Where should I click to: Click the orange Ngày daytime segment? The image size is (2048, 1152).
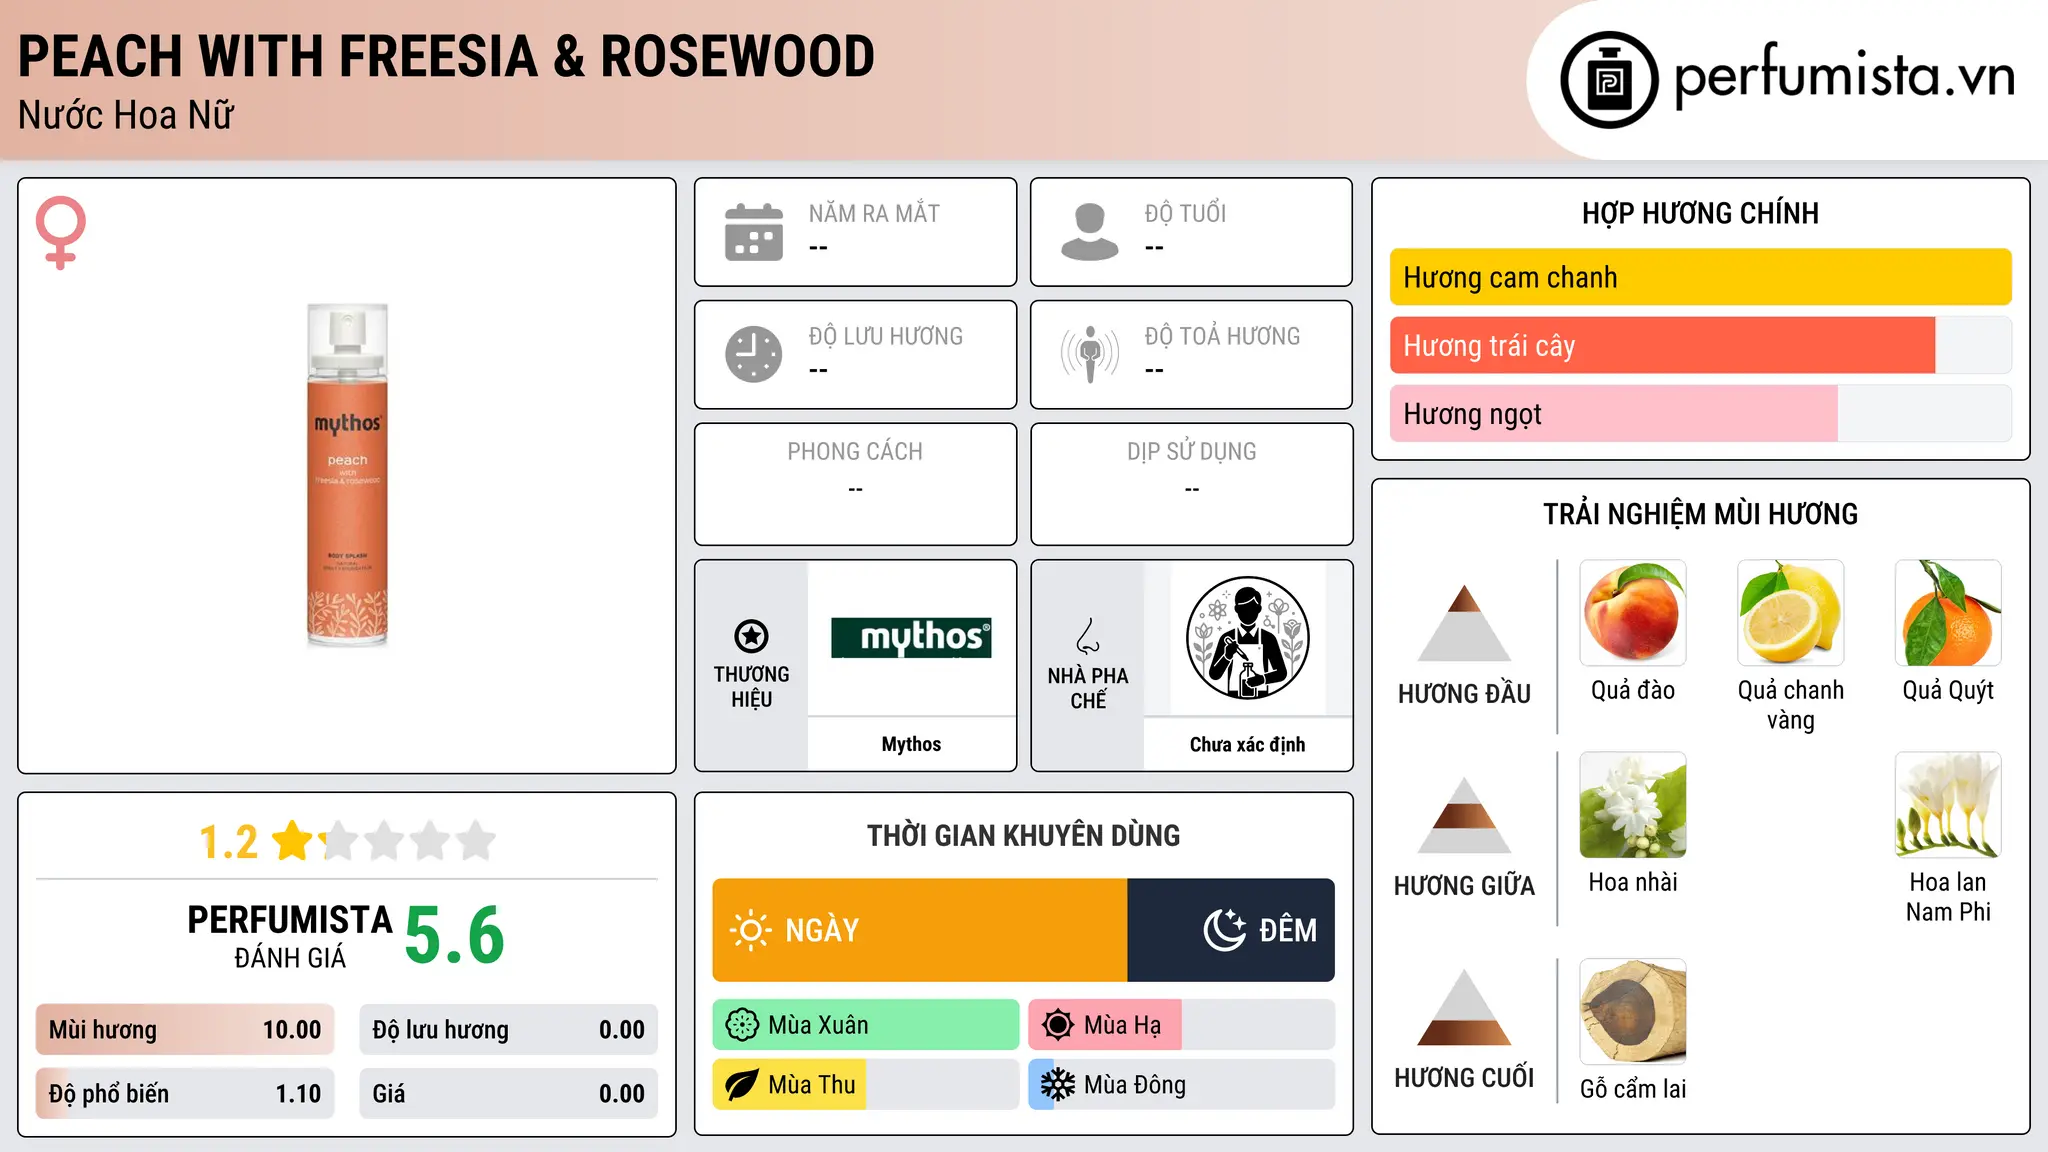click(920, 930)
